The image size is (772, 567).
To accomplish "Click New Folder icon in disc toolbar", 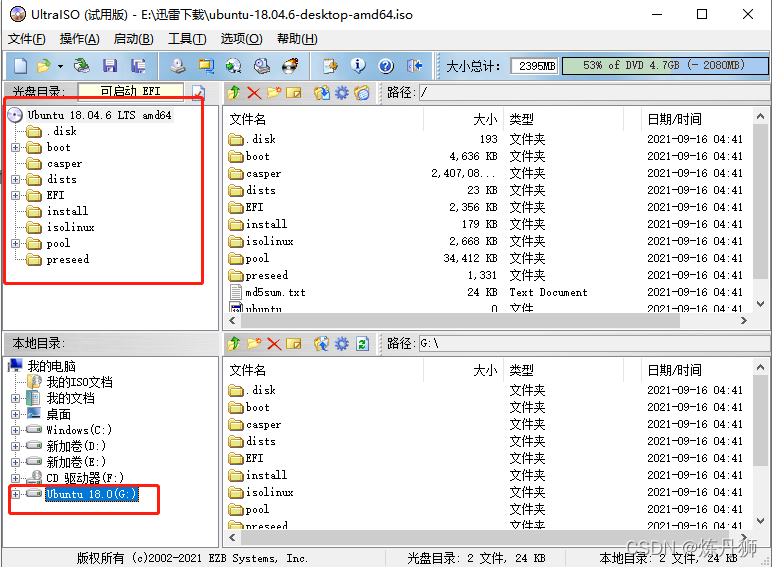I will point(274,93).
